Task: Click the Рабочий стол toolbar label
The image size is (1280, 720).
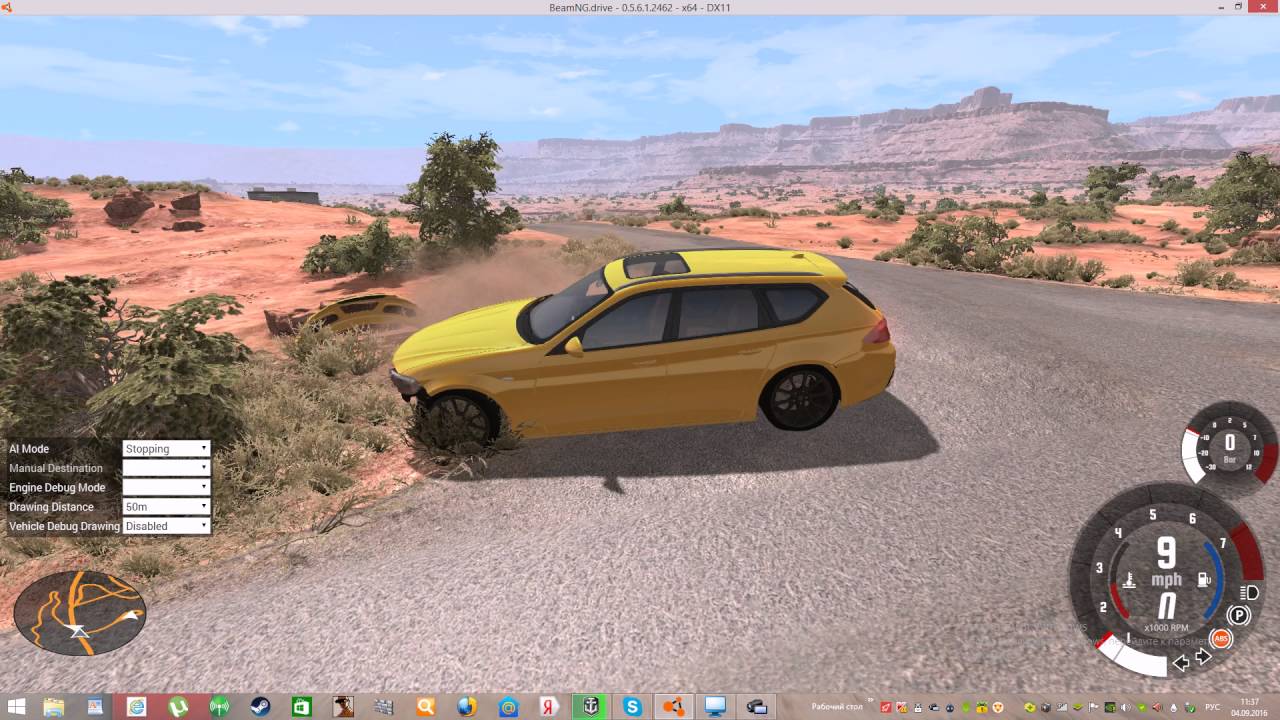Action: click(x=836, y=707)
